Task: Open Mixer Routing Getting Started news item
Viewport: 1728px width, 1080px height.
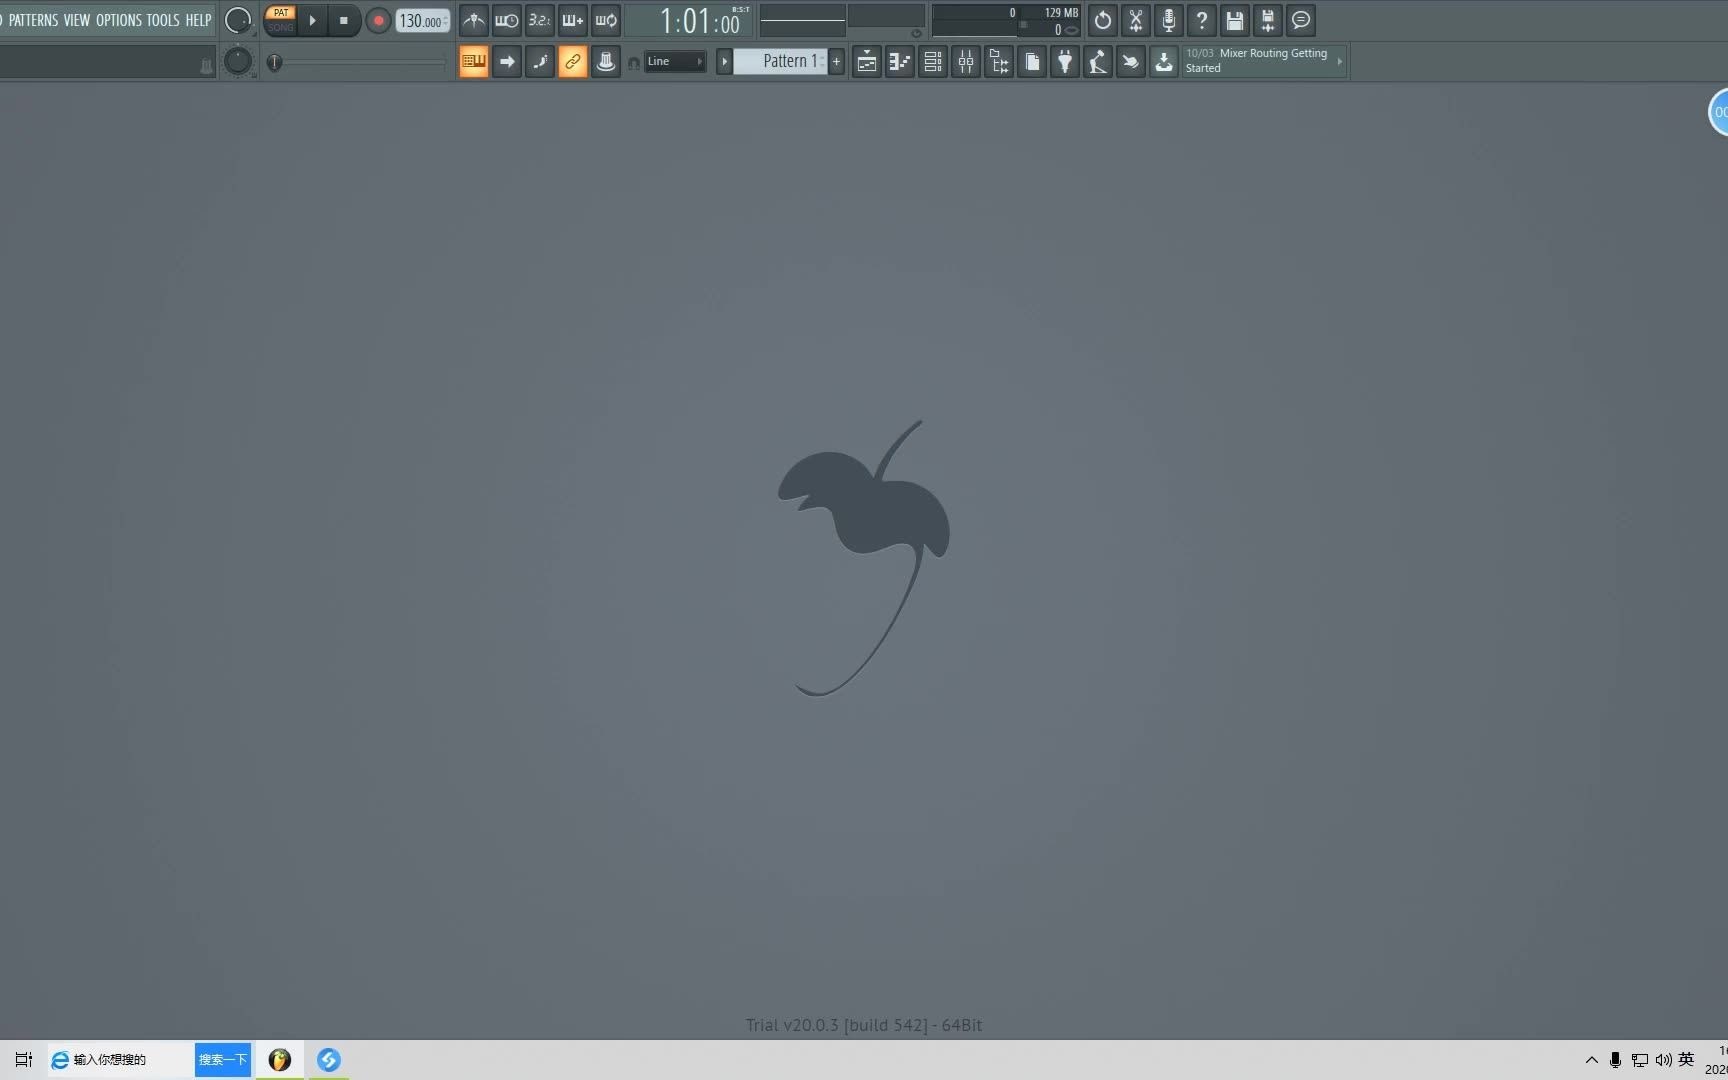Action: point(1257,61)
